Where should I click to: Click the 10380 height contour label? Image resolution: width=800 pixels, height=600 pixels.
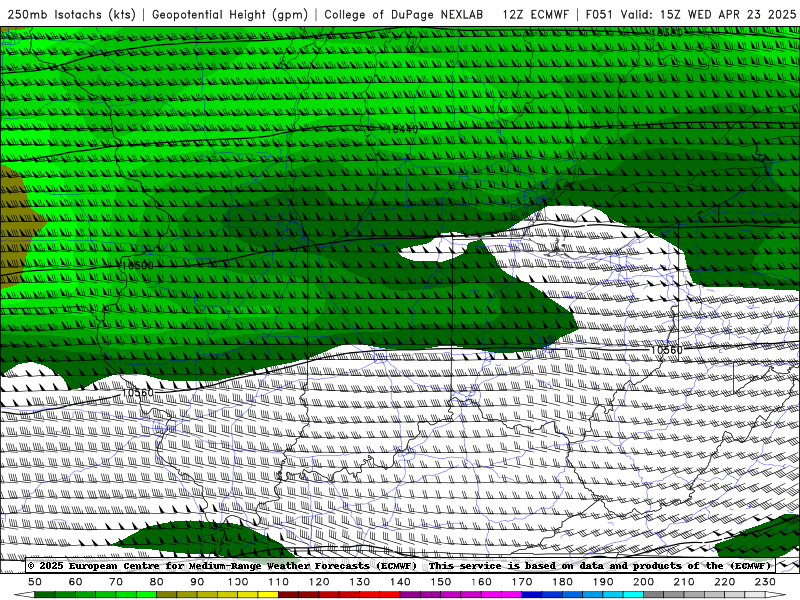[x=667, y=32]
